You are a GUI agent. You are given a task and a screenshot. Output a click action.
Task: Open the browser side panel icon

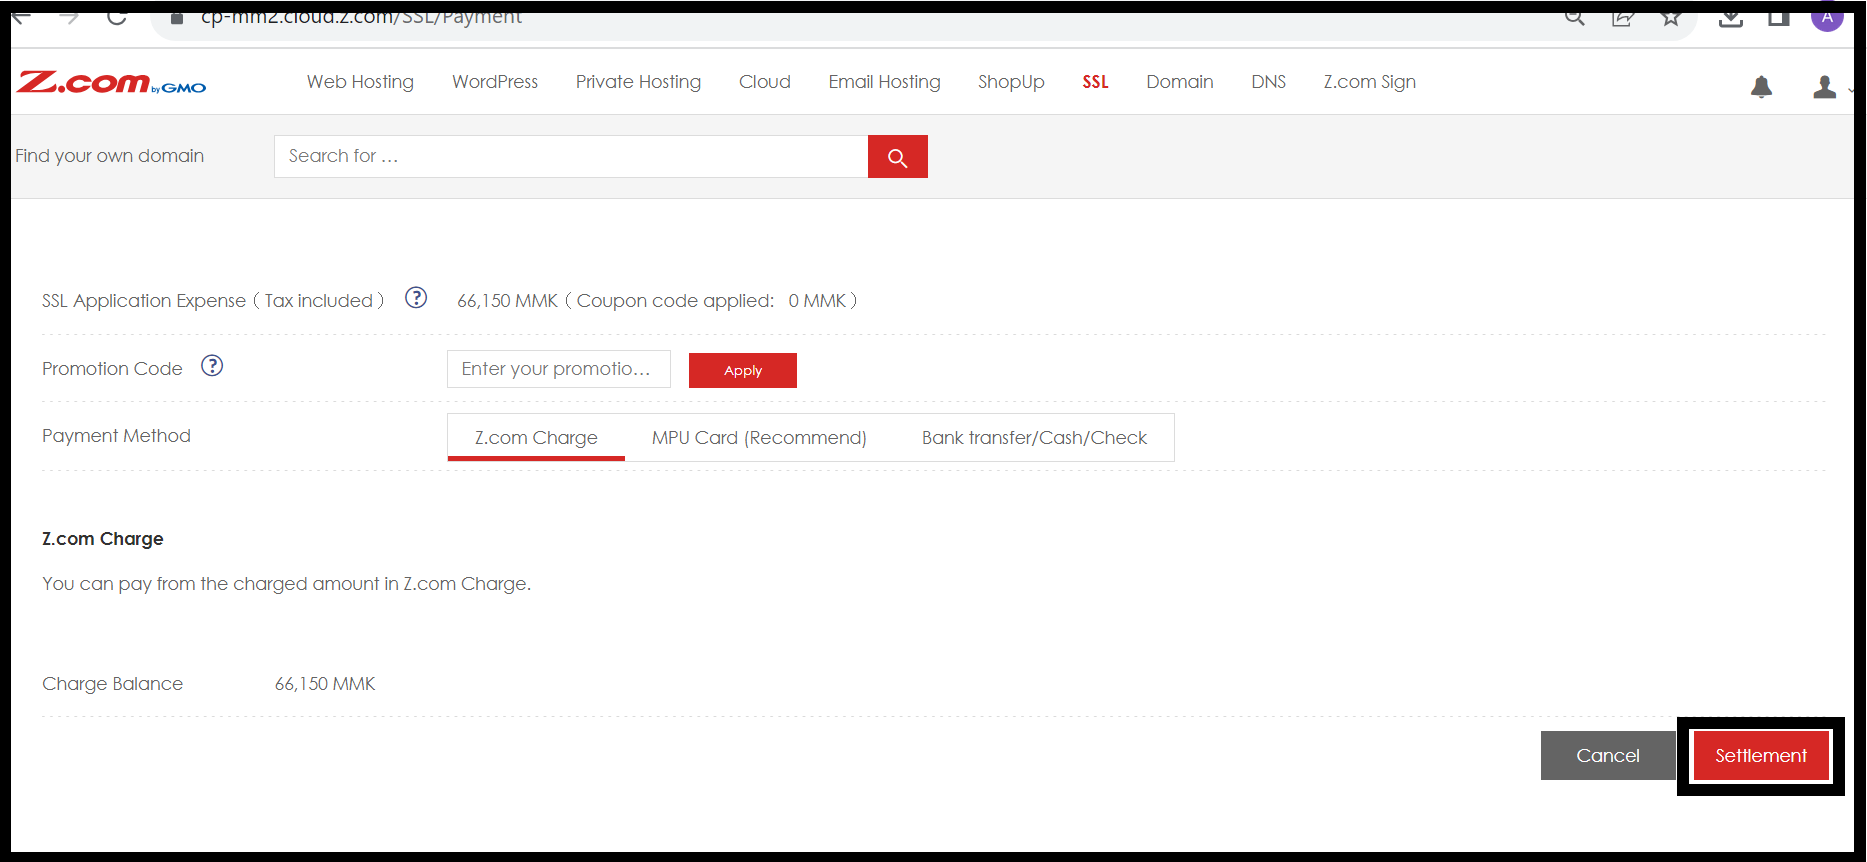tap(1779, 17)
